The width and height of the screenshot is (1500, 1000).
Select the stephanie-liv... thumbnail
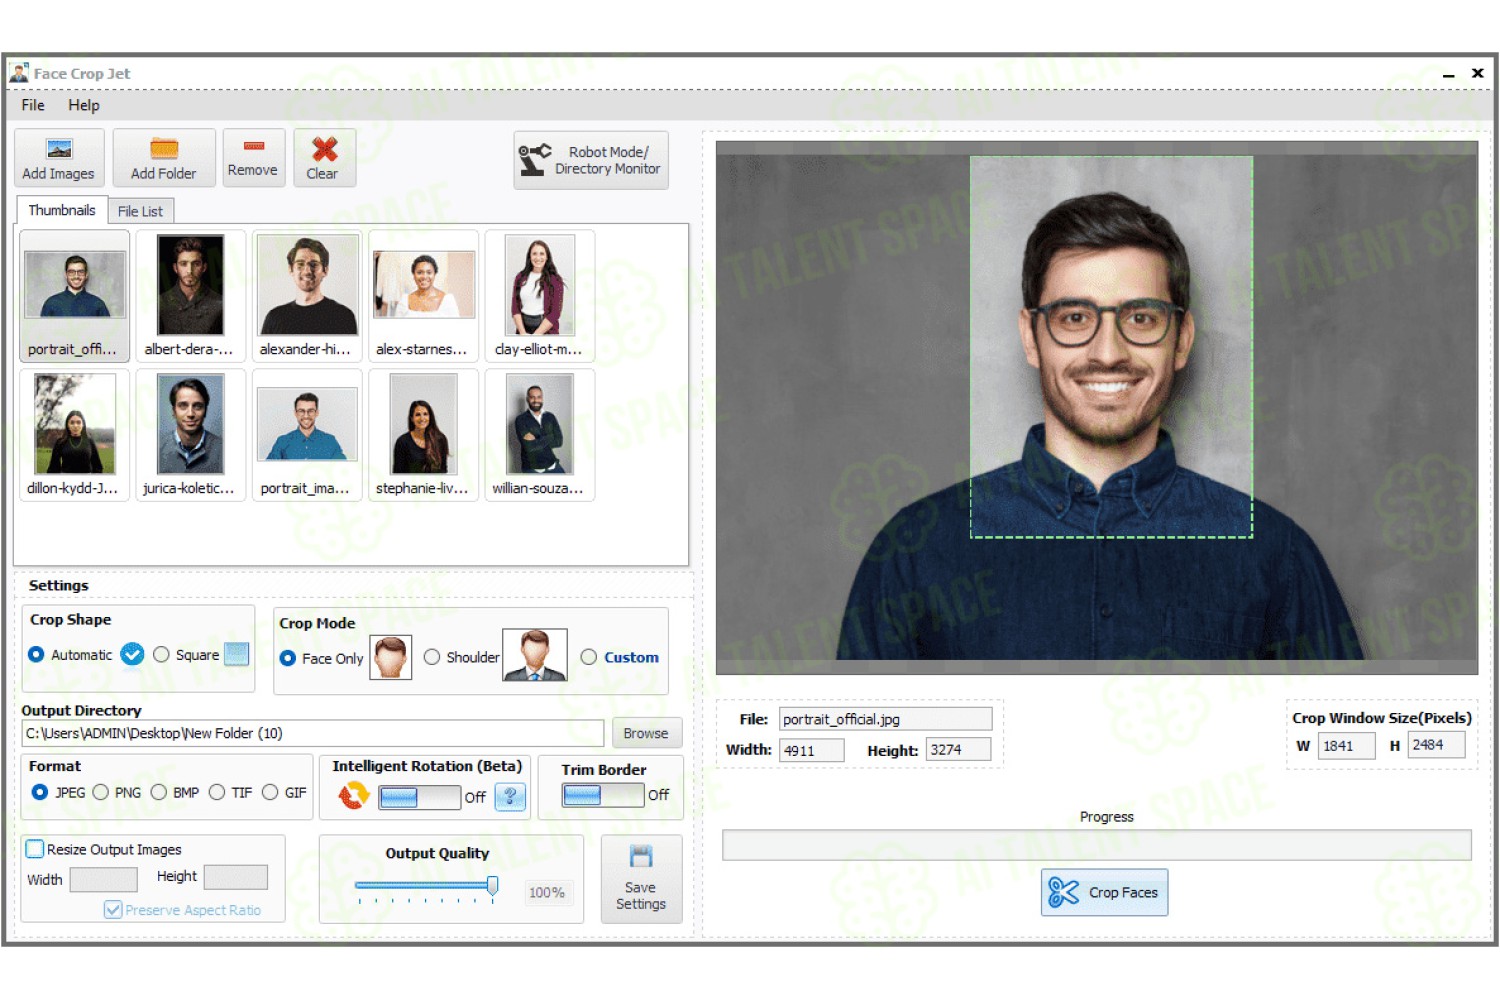click(423, 435)
